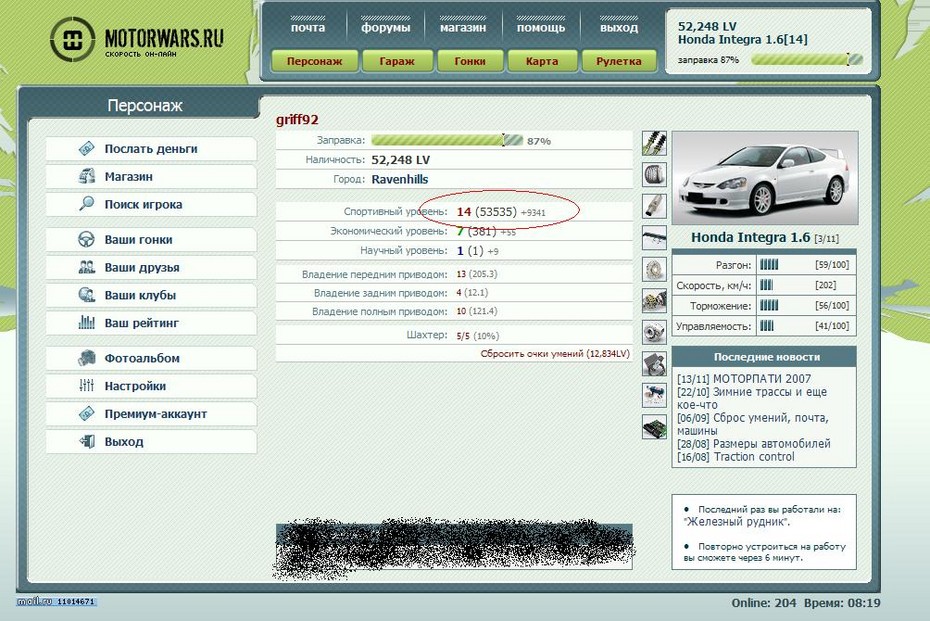The height and width of the screenshot is (621, 930).
Task: Select the green circuit board ECU icon
Action: point(654,426)
